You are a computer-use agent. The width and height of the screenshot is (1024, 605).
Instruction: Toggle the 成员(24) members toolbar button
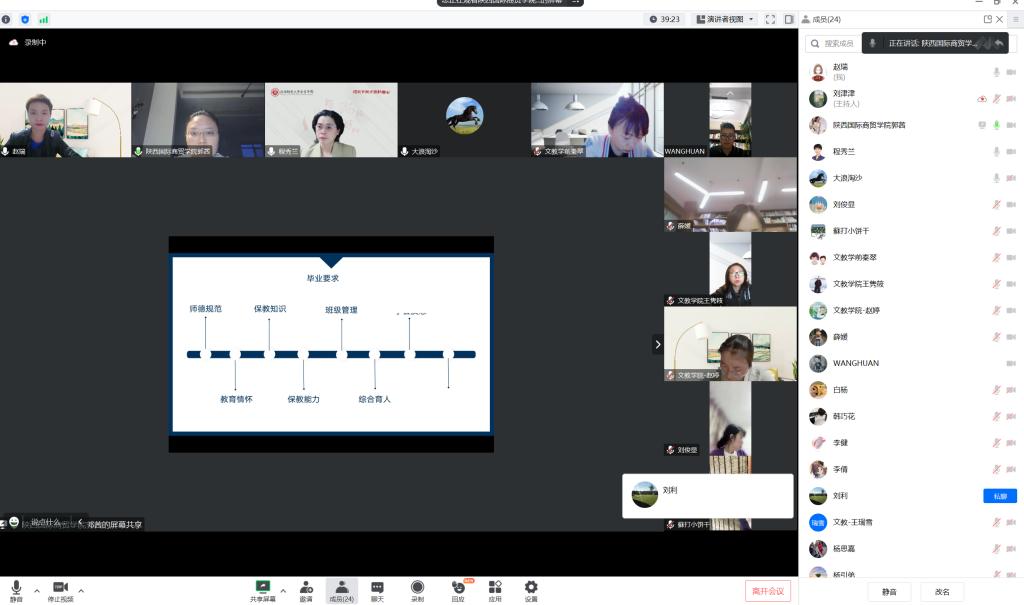pyautogui.click(x=342, y=591)
